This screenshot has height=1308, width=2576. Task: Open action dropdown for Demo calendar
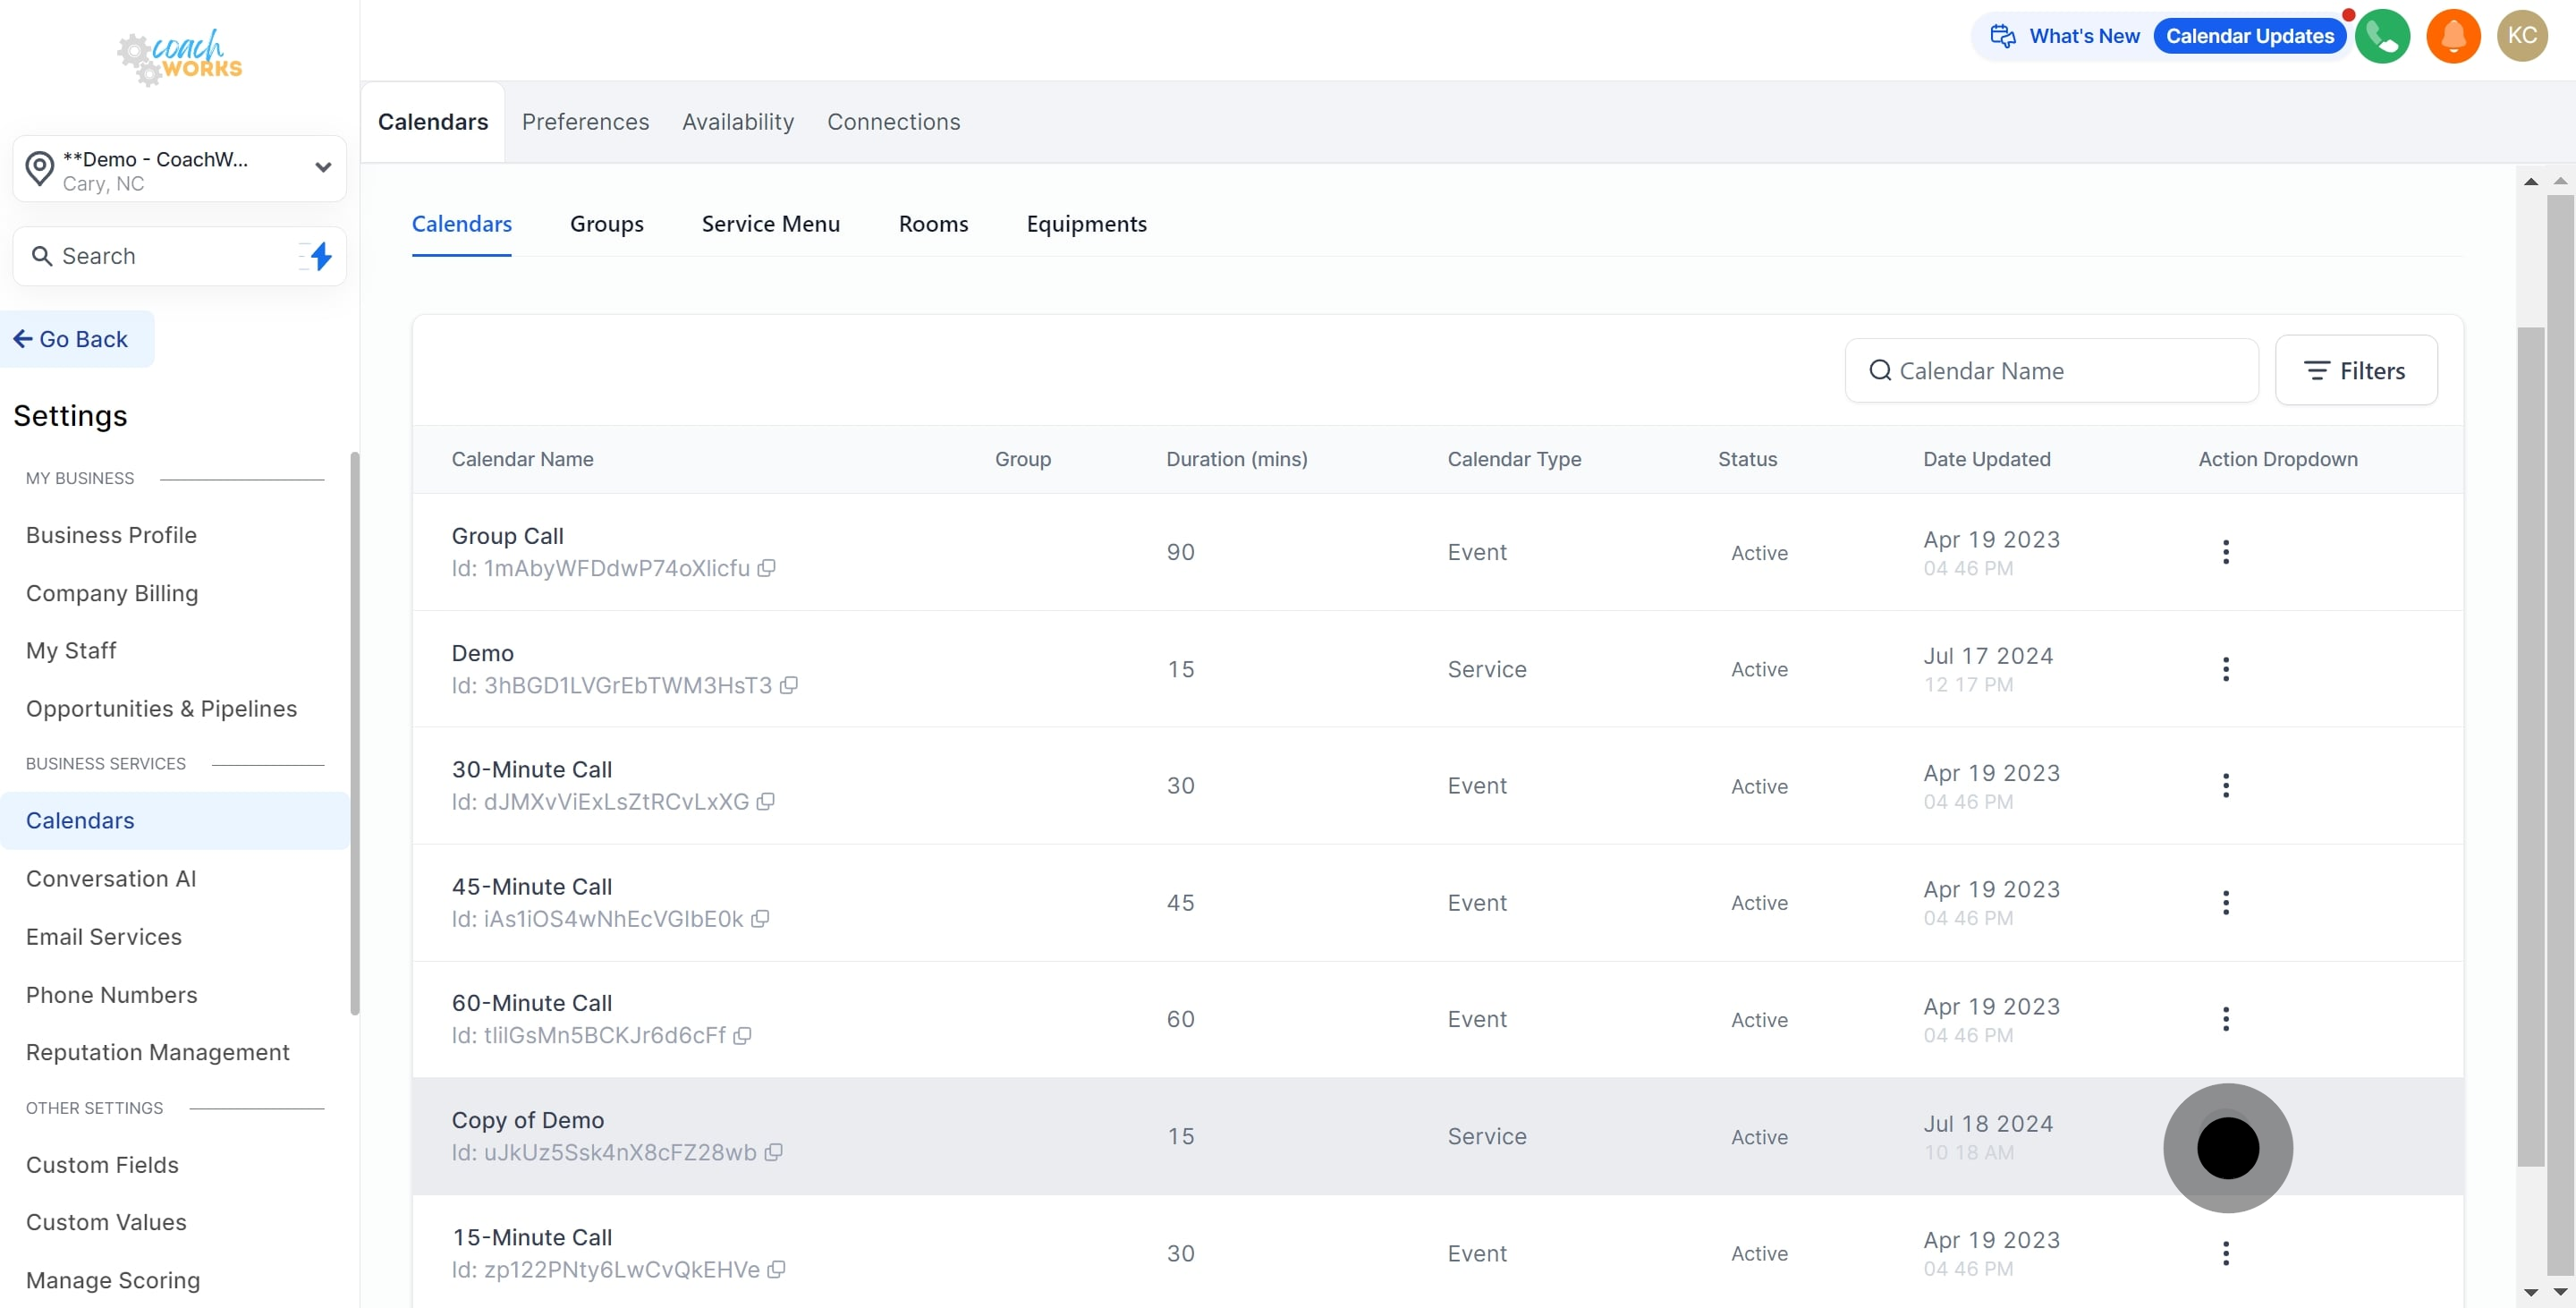tap(2225, 669)
